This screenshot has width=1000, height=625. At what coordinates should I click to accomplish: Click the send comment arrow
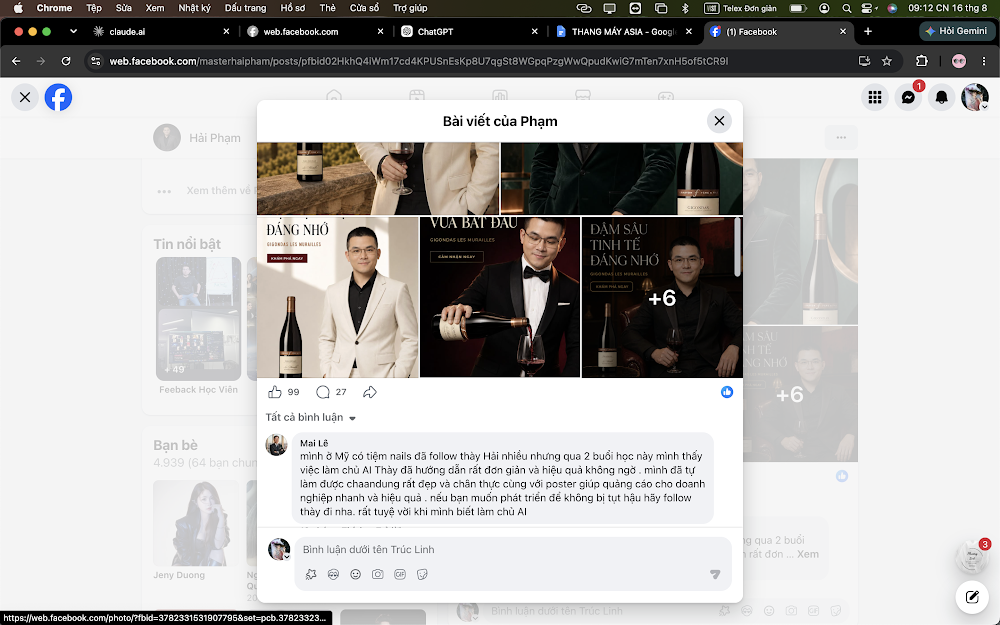(715, 574)
